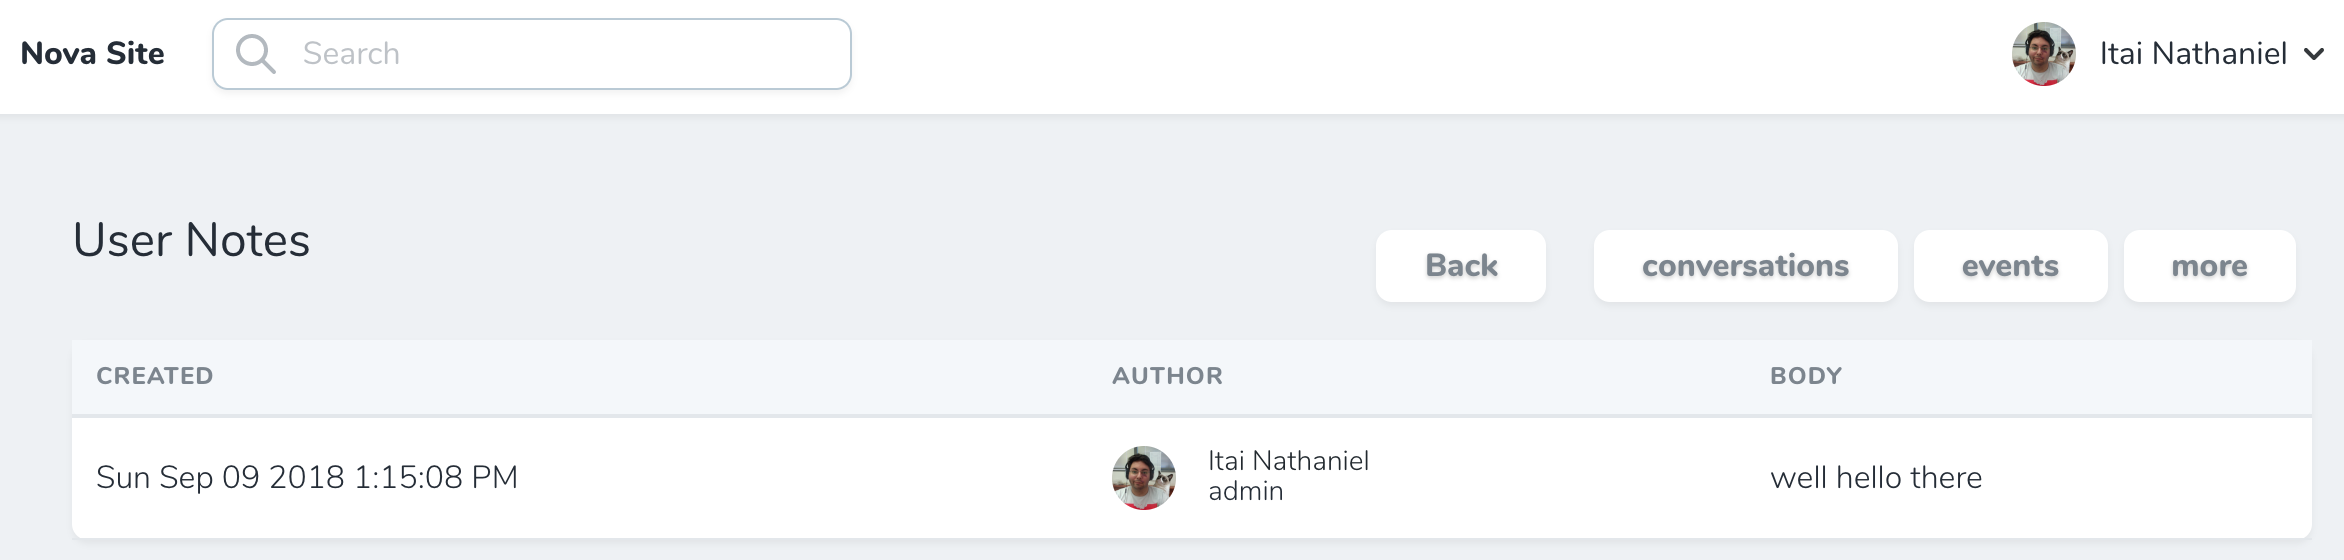
Task: Click Itai Nathaniel's avatar in the note row
Action: click(x=1143, y=478)
